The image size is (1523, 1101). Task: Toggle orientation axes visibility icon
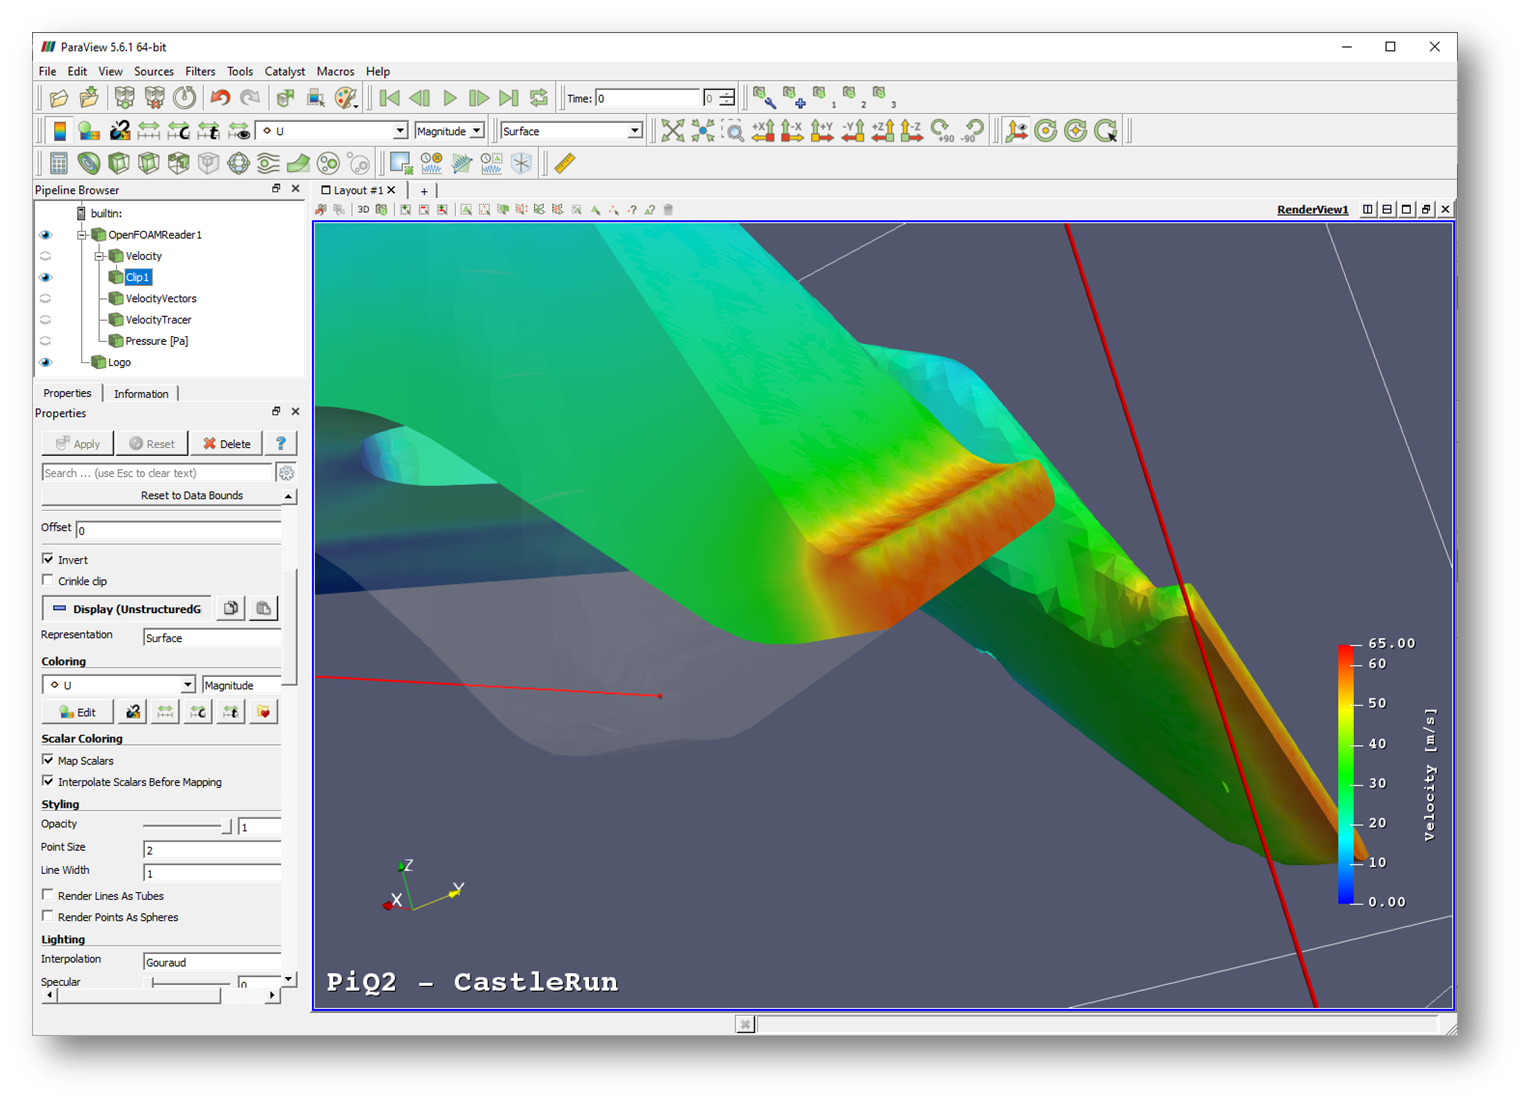[x=1017, y=131]
